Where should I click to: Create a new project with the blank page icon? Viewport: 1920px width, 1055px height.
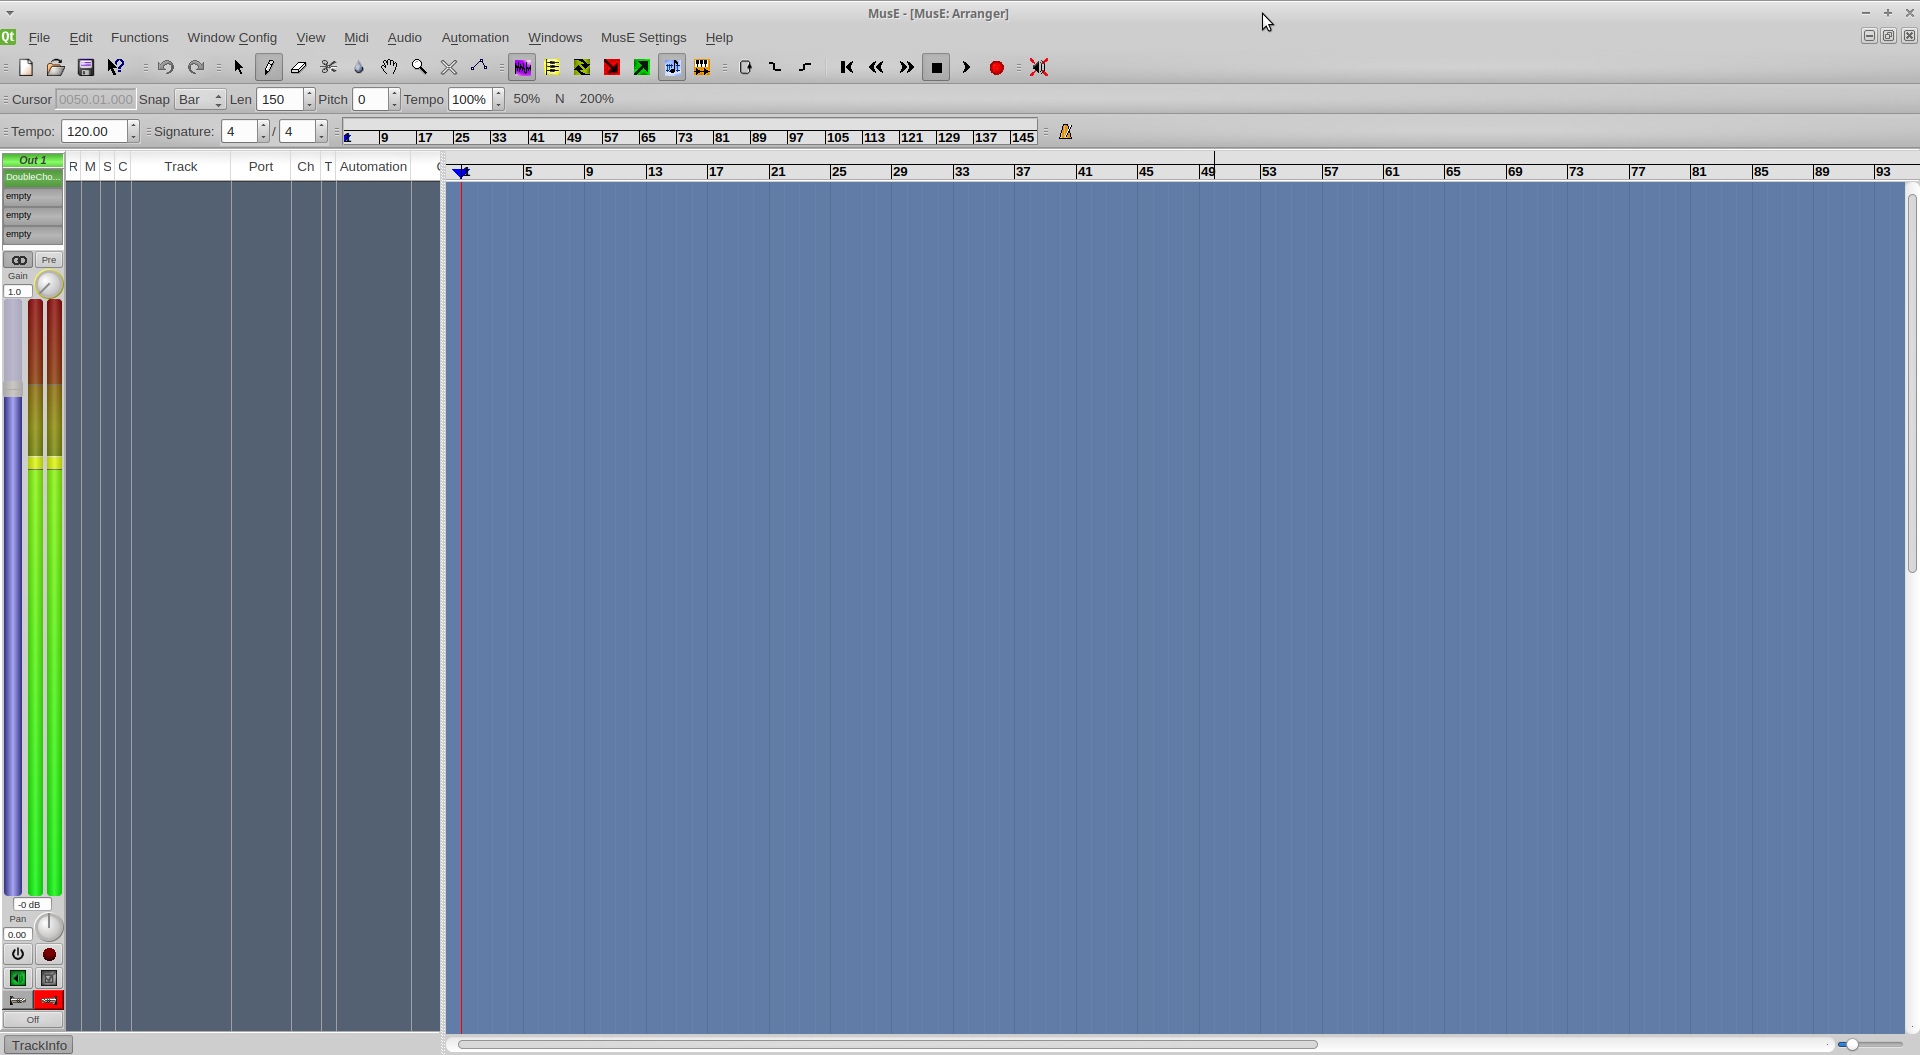pos(26,67)
